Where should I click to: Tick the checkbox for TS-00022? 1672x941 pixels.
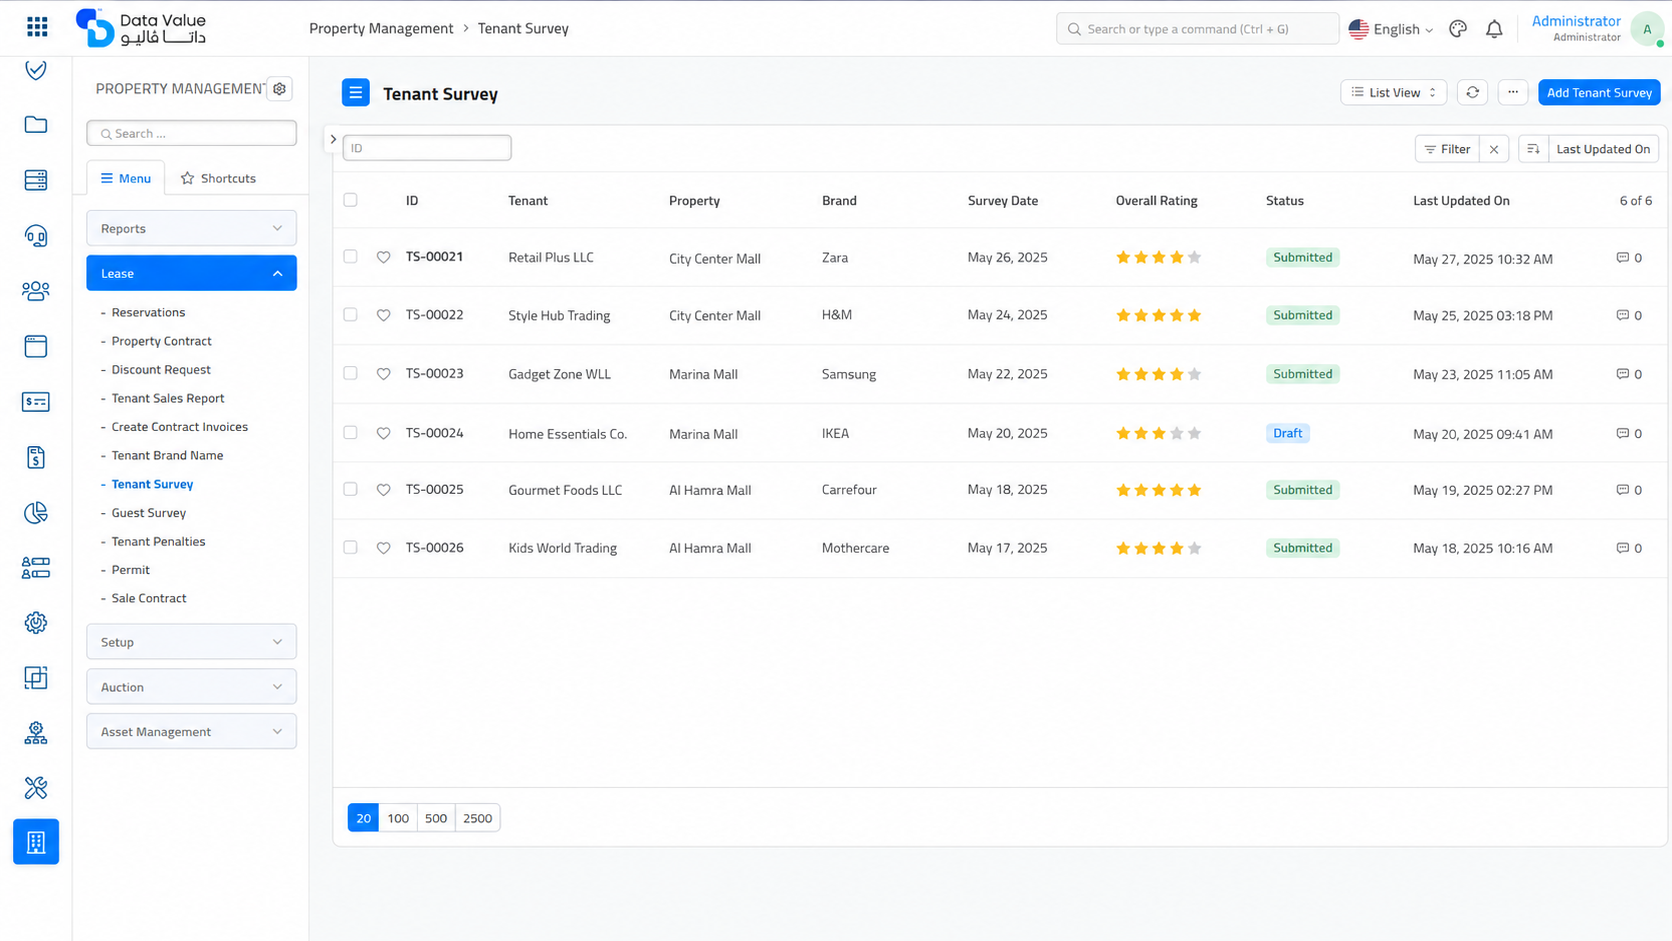pyautogui.click(x=350, y=315)
